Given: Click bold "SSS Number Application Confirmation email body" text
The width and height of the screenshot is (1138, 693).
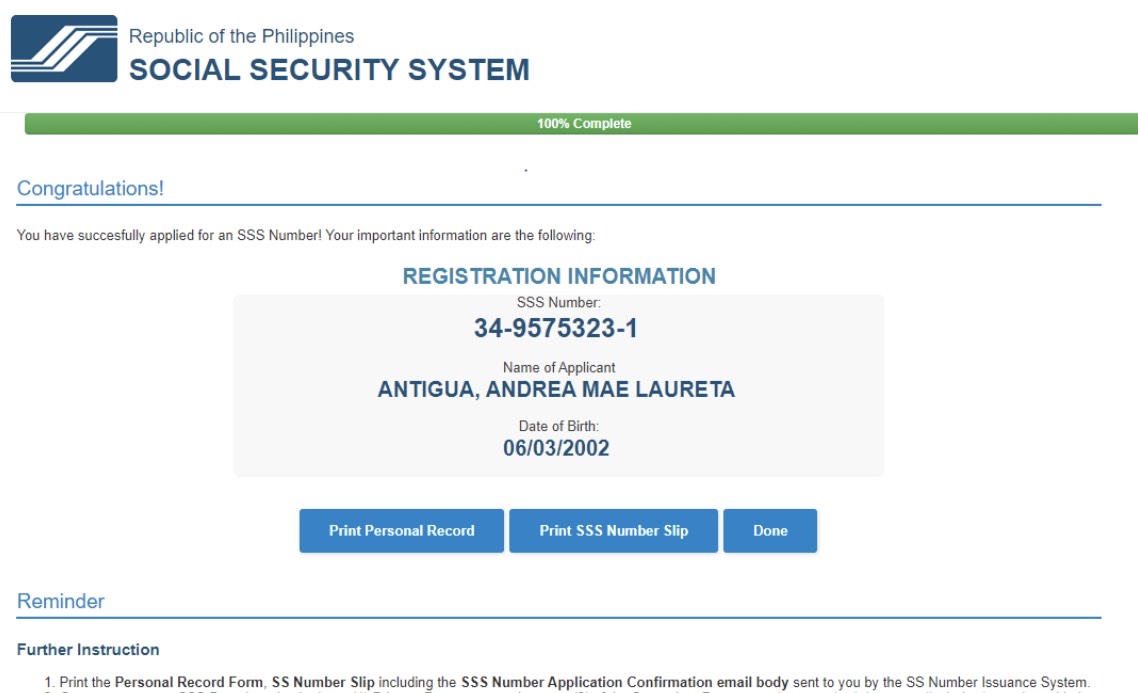Looking at the screenshot, I should [625, 682].
